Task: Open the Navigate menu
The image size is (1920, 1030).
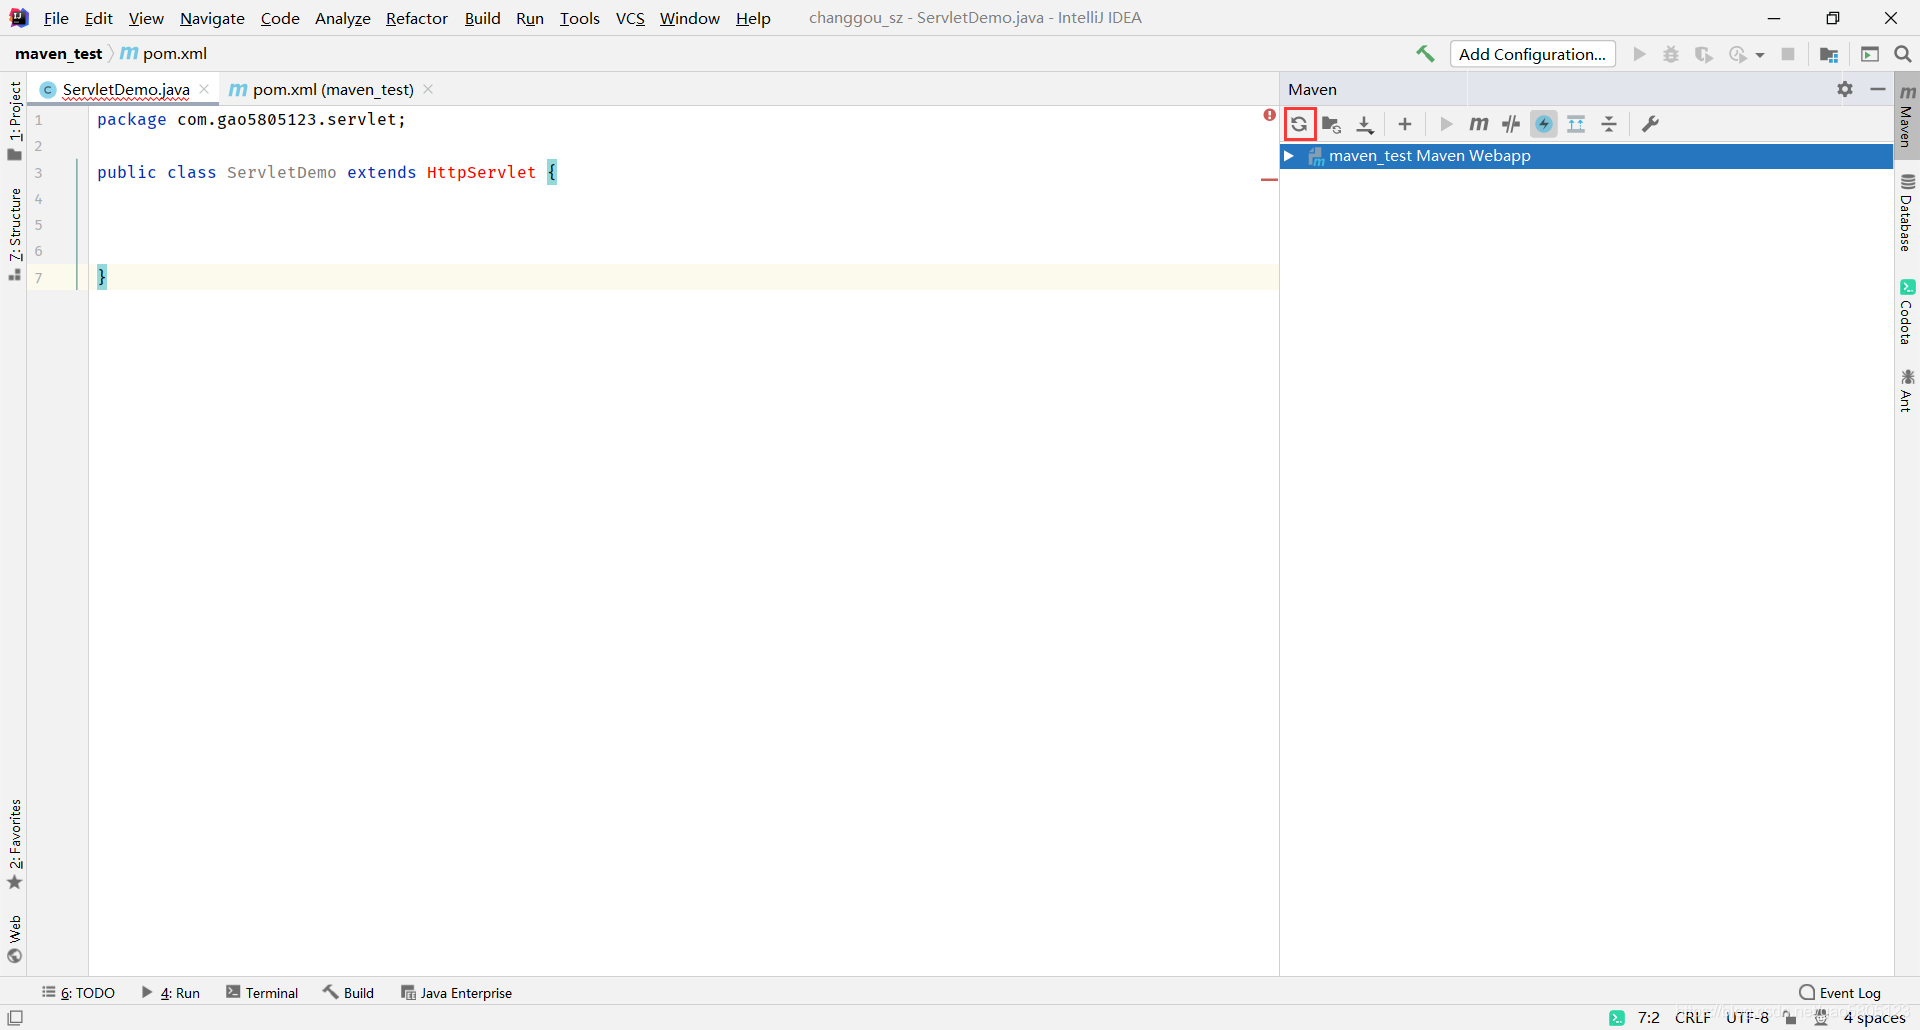Action: pyautogui.click(x=212, y=18)
